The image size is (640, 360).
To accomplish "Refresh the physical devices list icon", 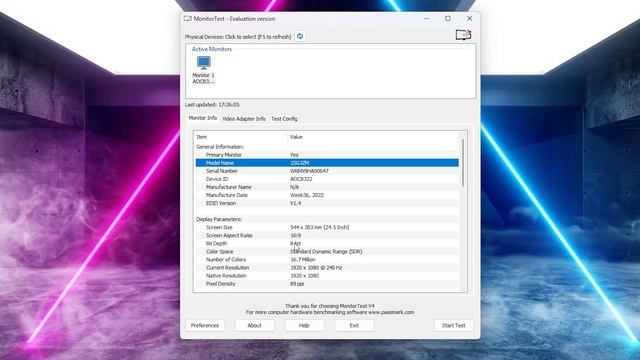I will 300,36.
